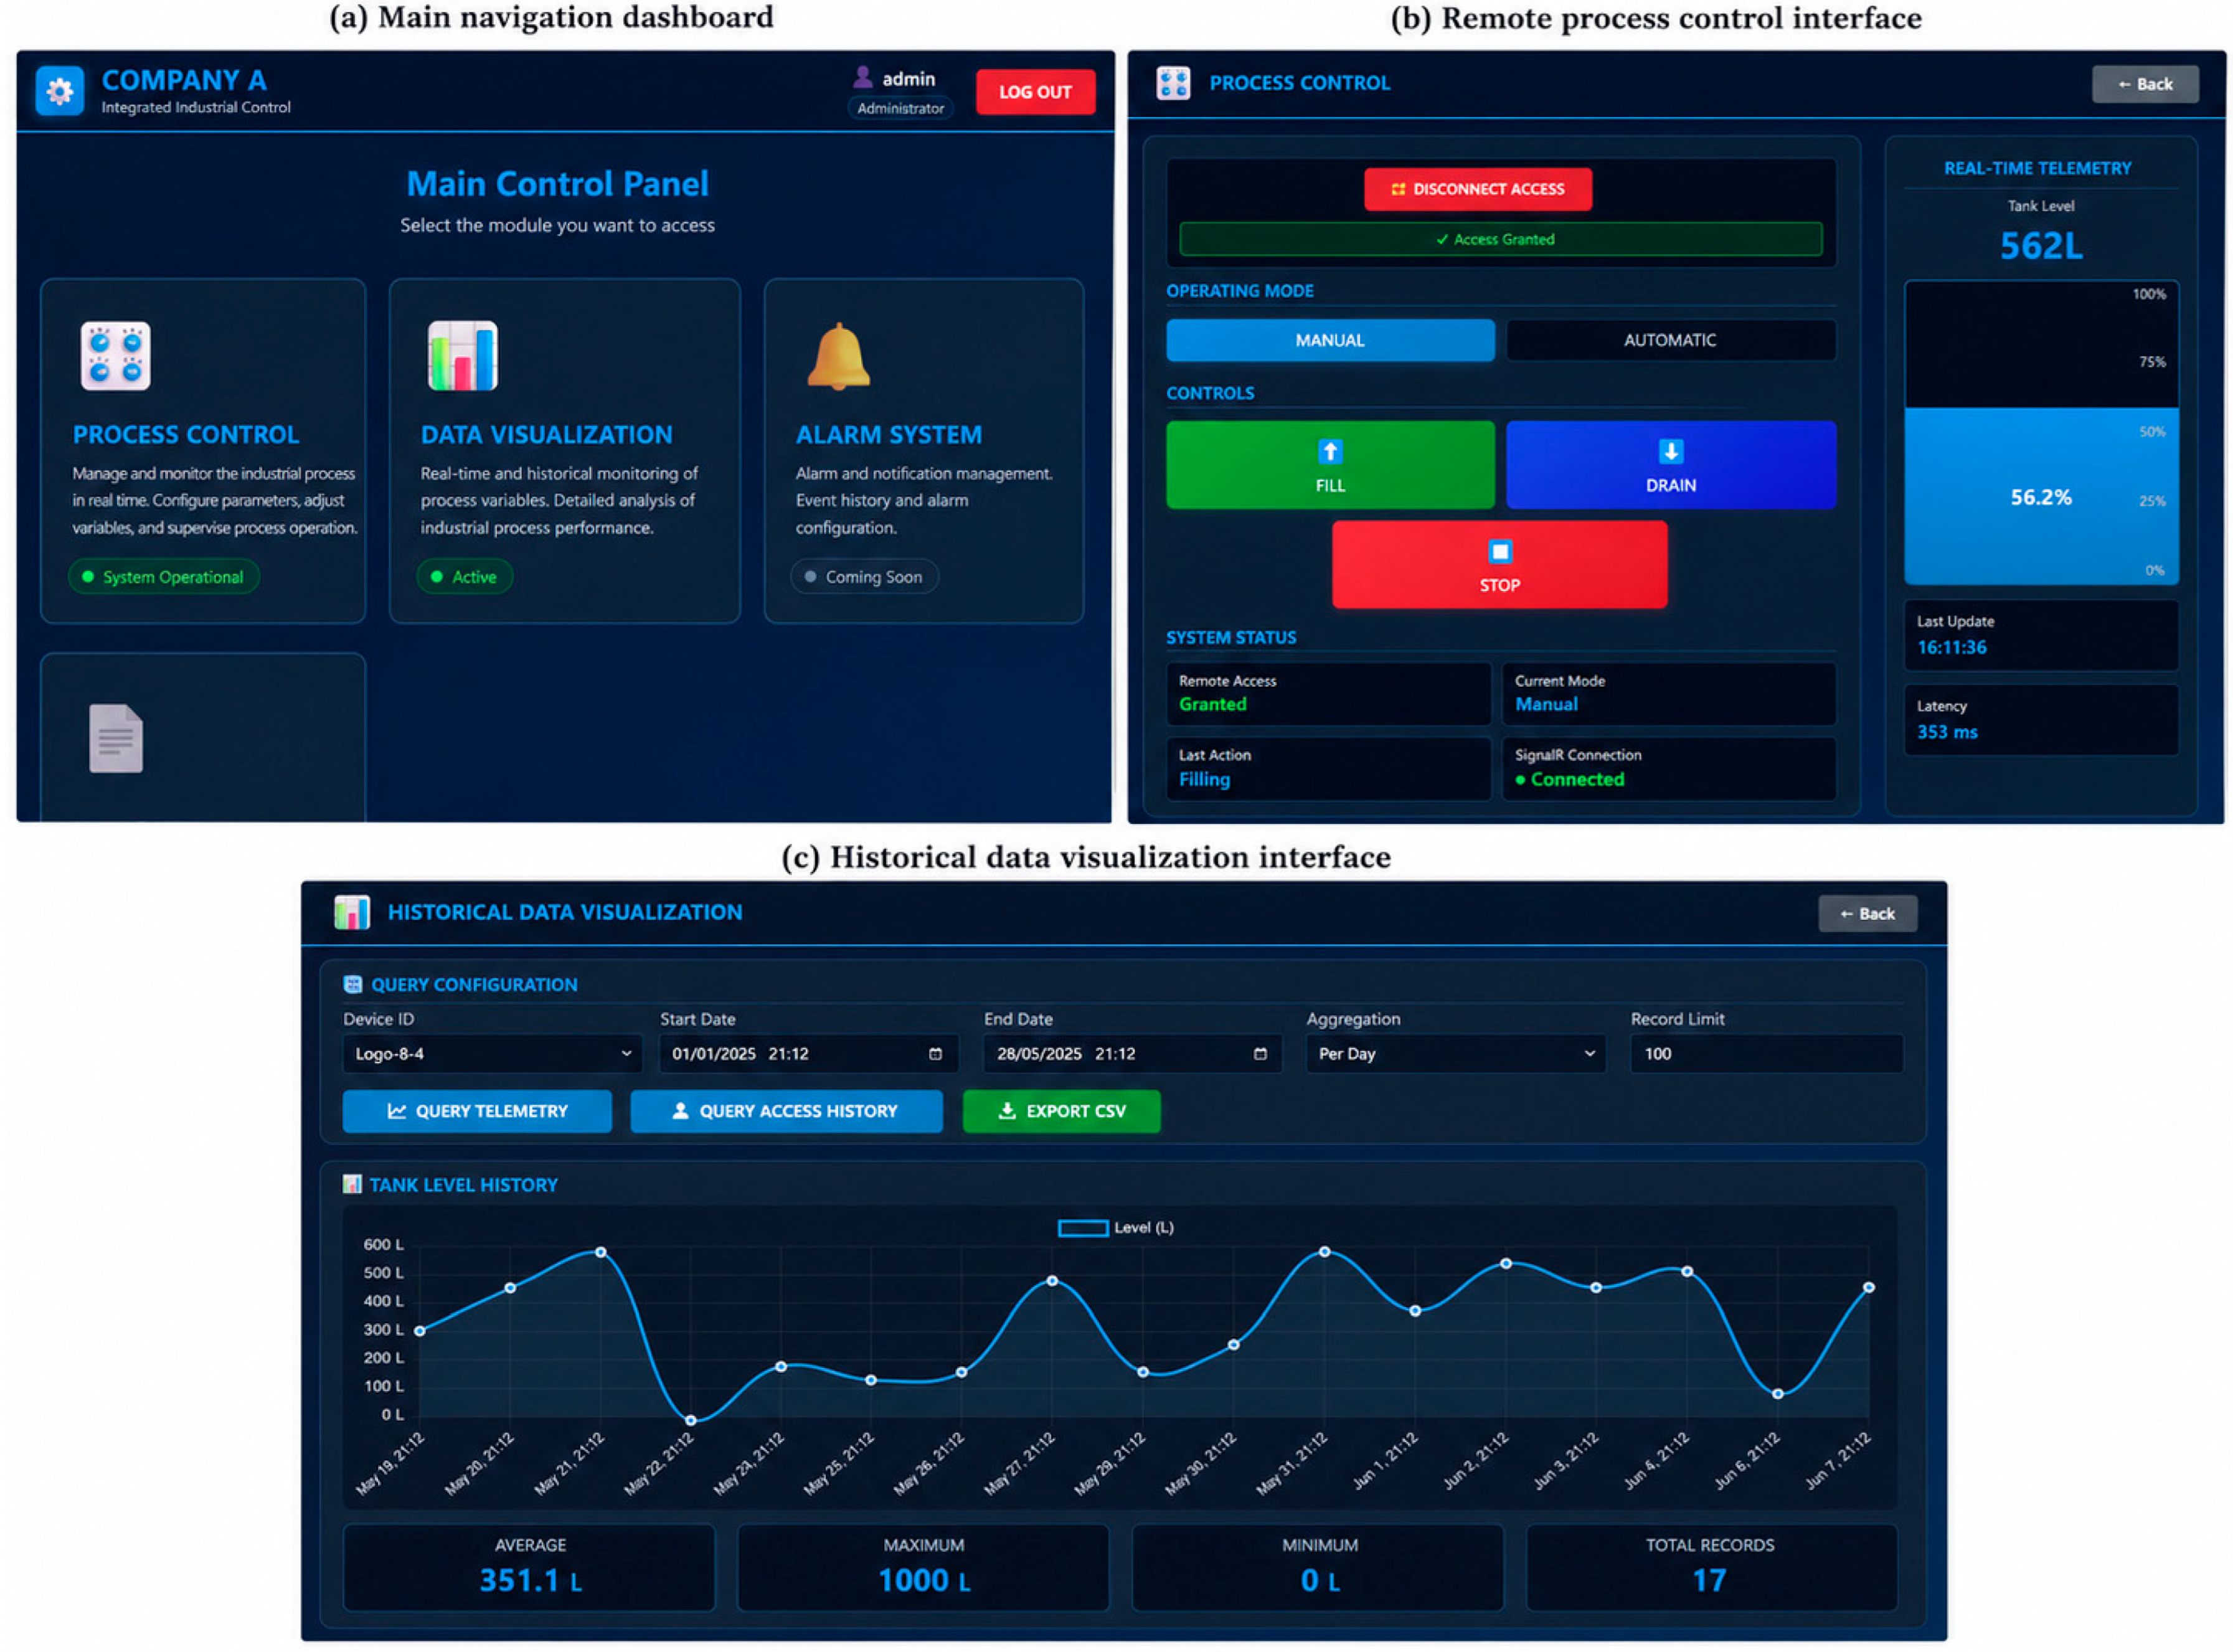2233x1652 pixels.
Task: Click the calendar icon in End Date
Action: (x=1259, y=1053)
